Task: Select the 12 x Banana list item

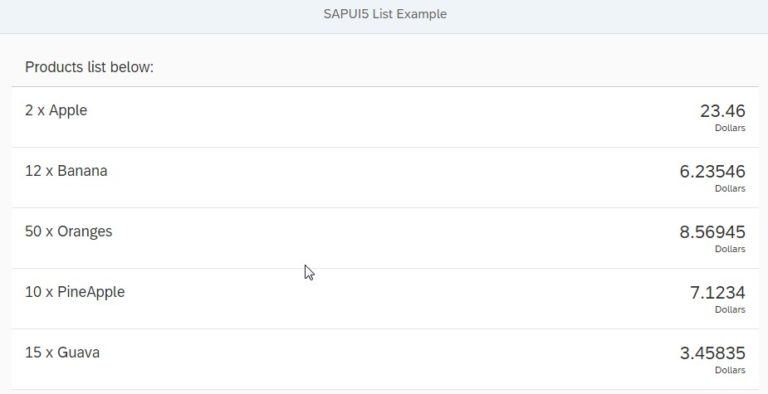Action: point(385,177)
